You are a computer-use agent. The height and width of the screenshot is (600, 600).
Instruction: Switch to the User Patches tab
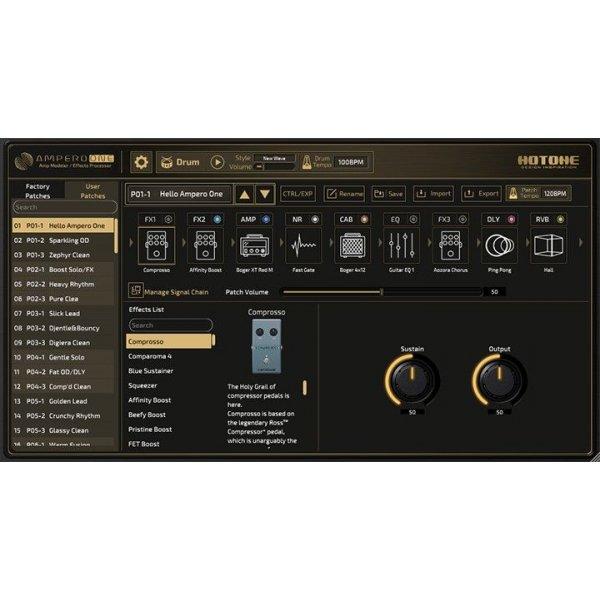(x=91, y=190)
